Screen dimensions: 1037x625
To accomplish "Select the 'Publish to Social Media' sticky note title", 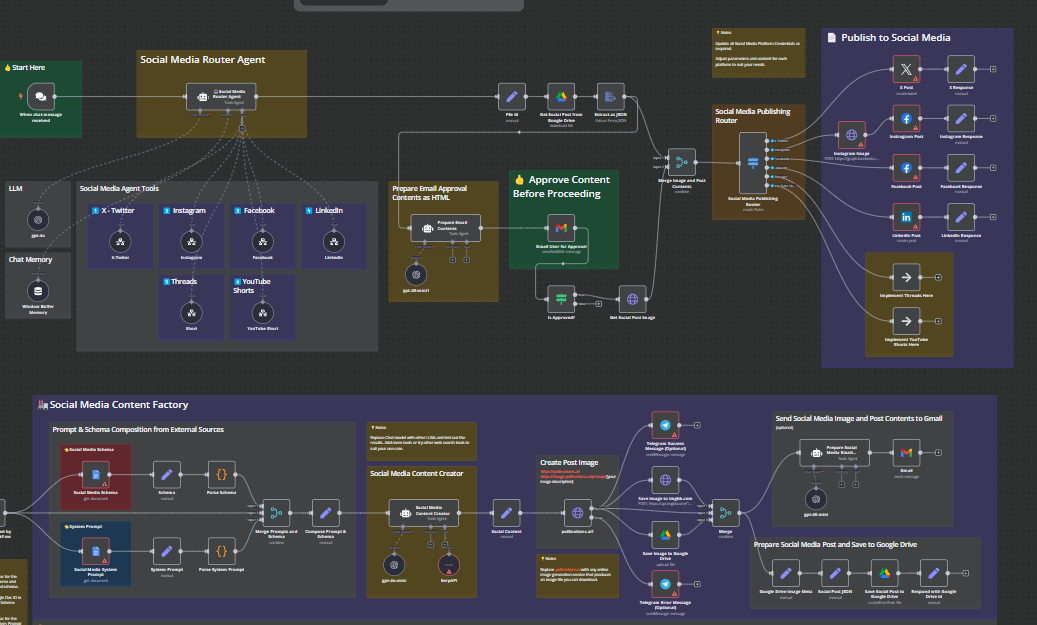I will pyautogui.click(x=894, y=38).
